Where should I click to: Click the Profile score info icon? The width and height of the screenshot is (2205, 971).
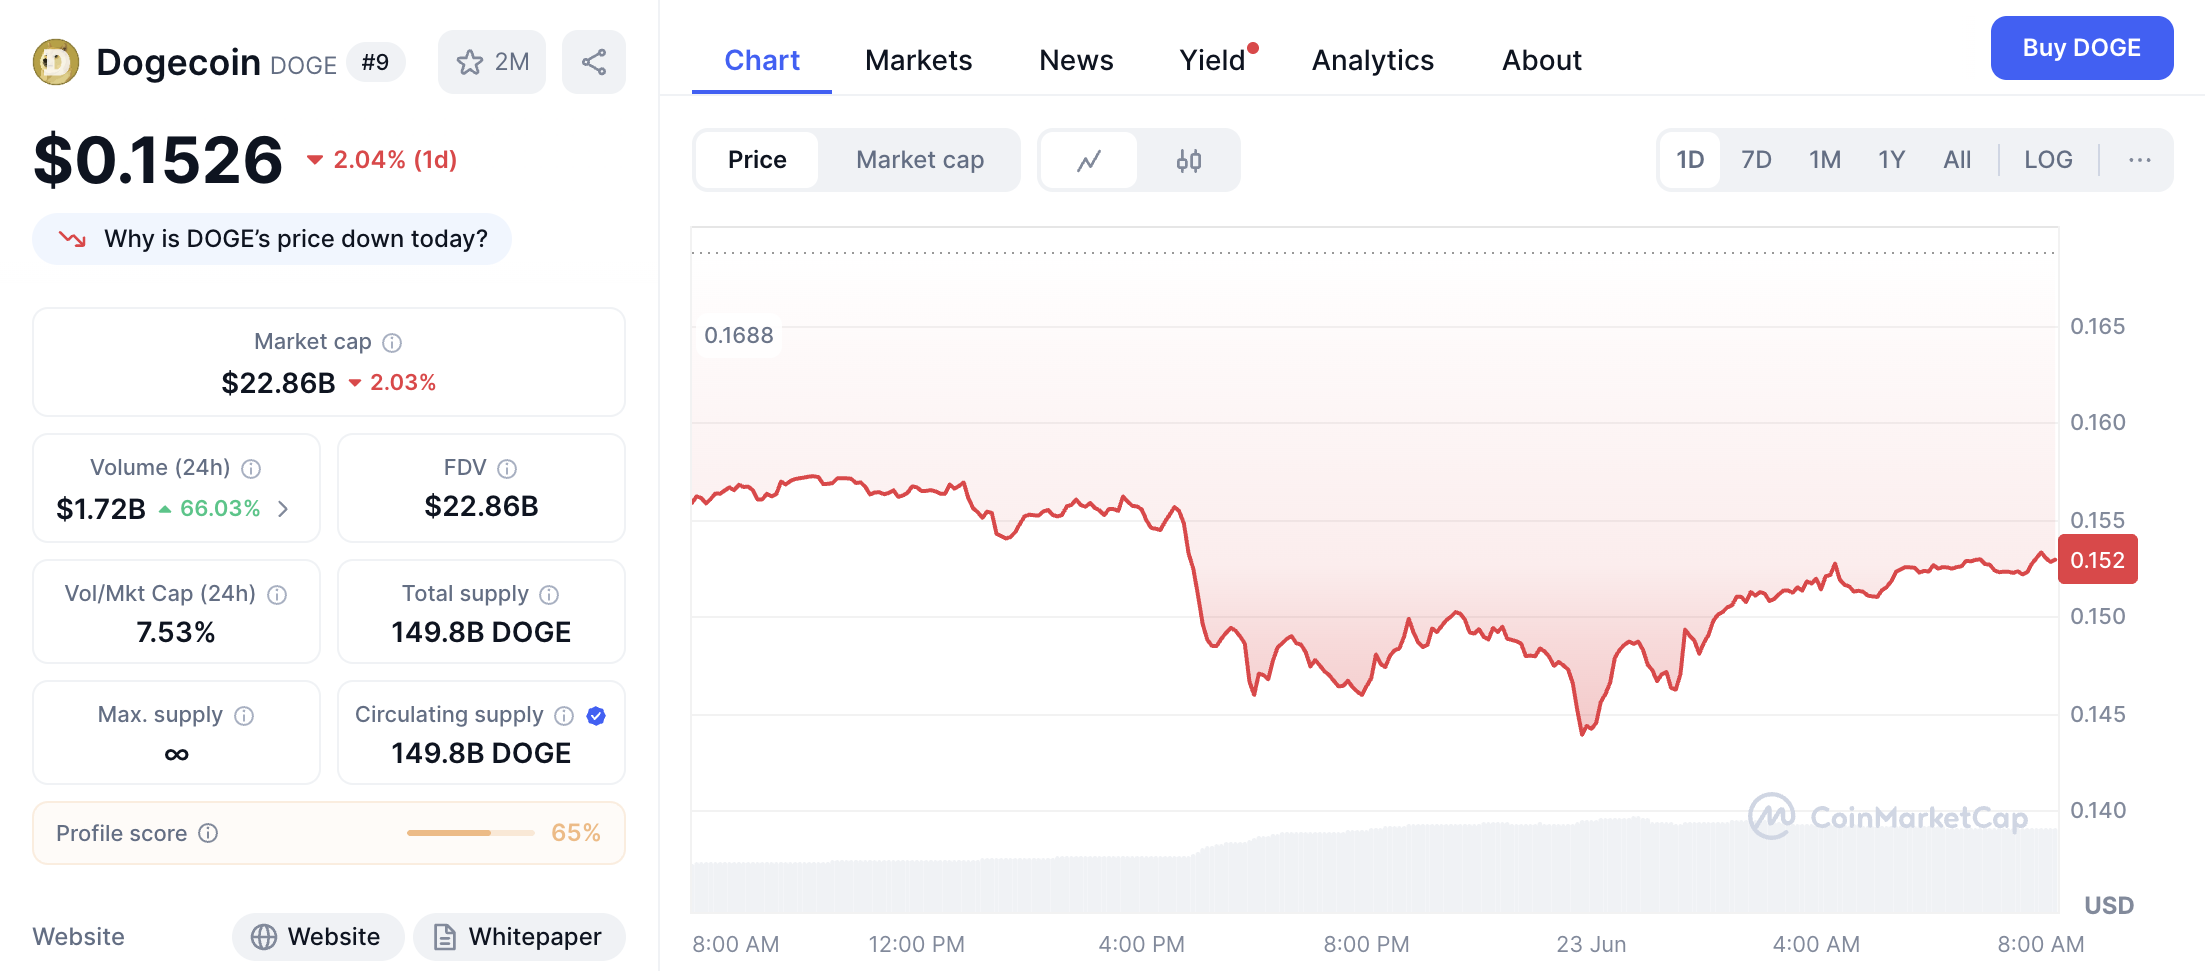point(208,833)
